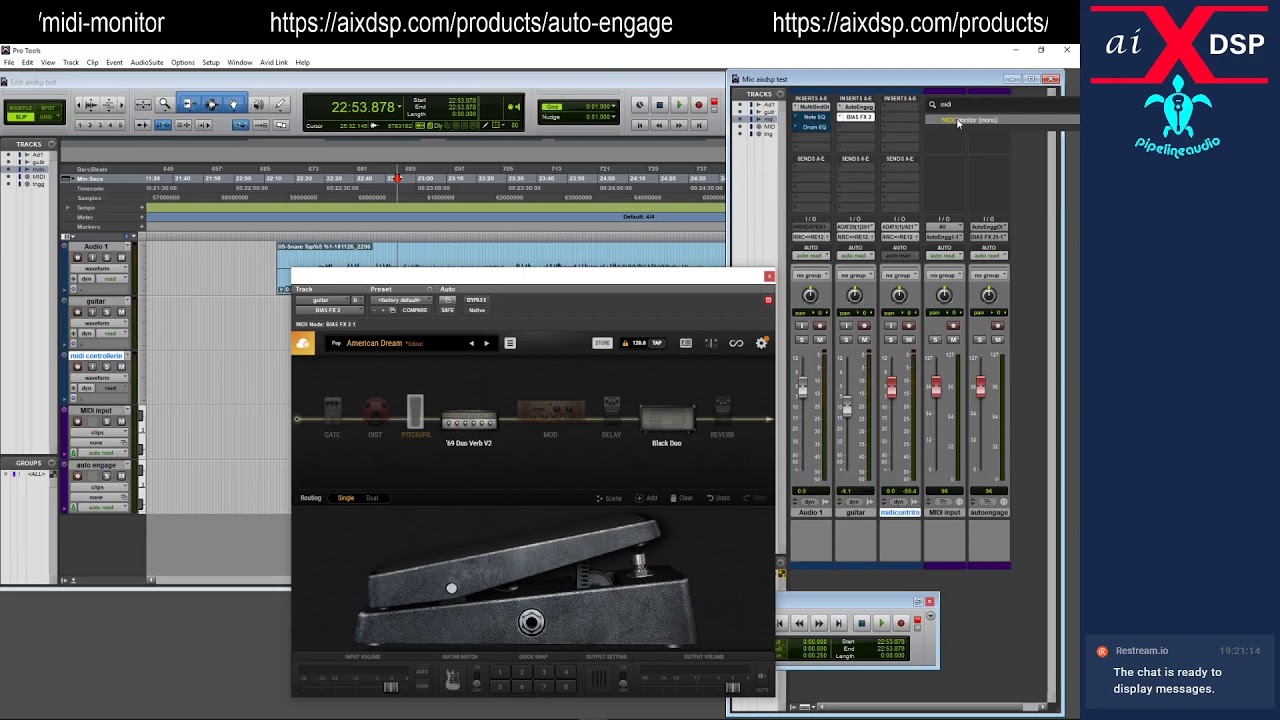Click the COMPARE button in plugin header
The image size is (1280, 720).
[x=415, y=310]
